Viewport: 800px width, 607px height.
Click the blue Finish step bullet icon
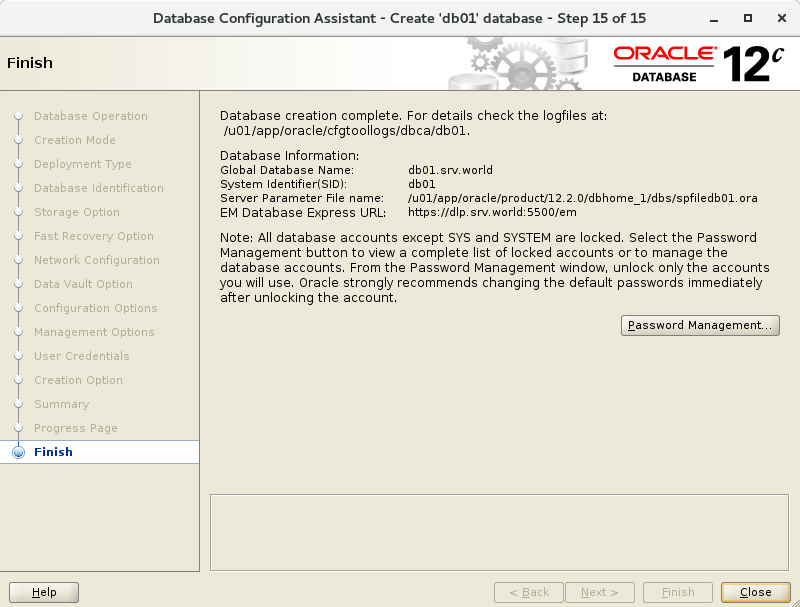coord(18,452)
